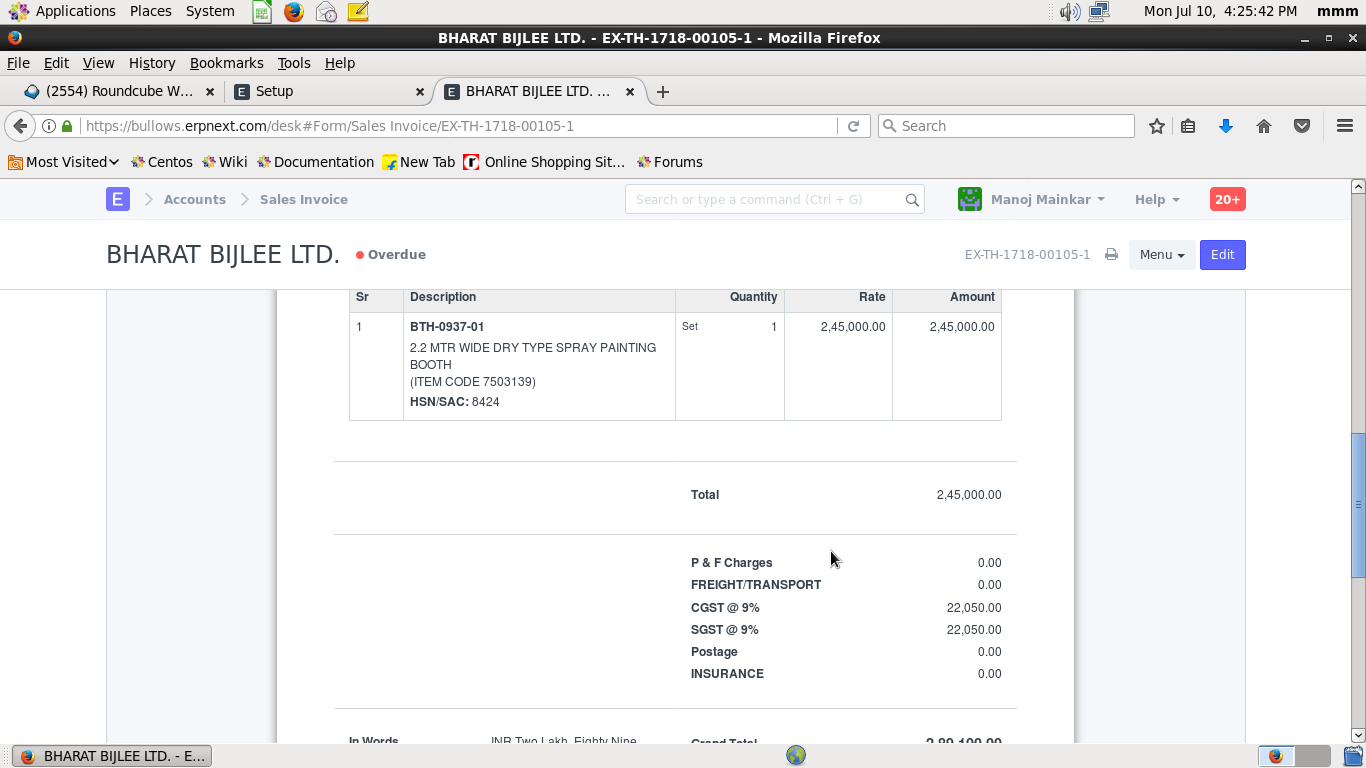The height and width of the screenshot is (768, 1366).
Task: Open the new tab plus button
Action: click(662, 92)
